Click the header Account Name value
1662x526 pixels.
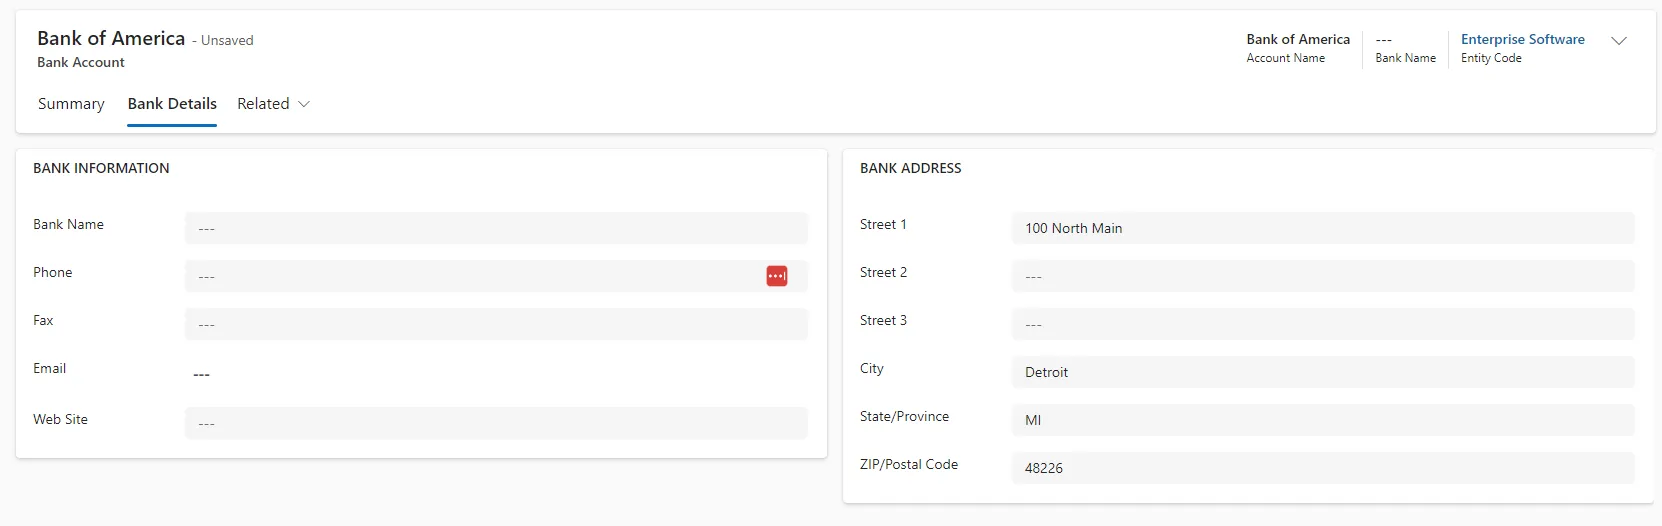1298,39
